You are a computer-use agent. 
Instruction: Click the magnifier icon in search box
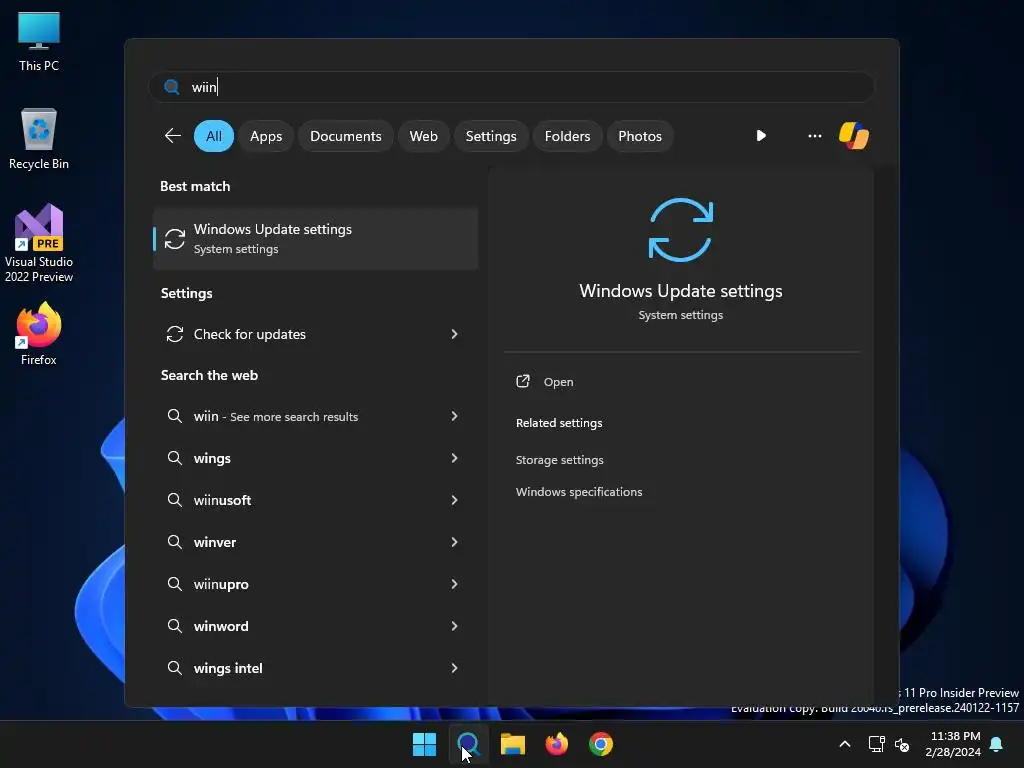172,87
